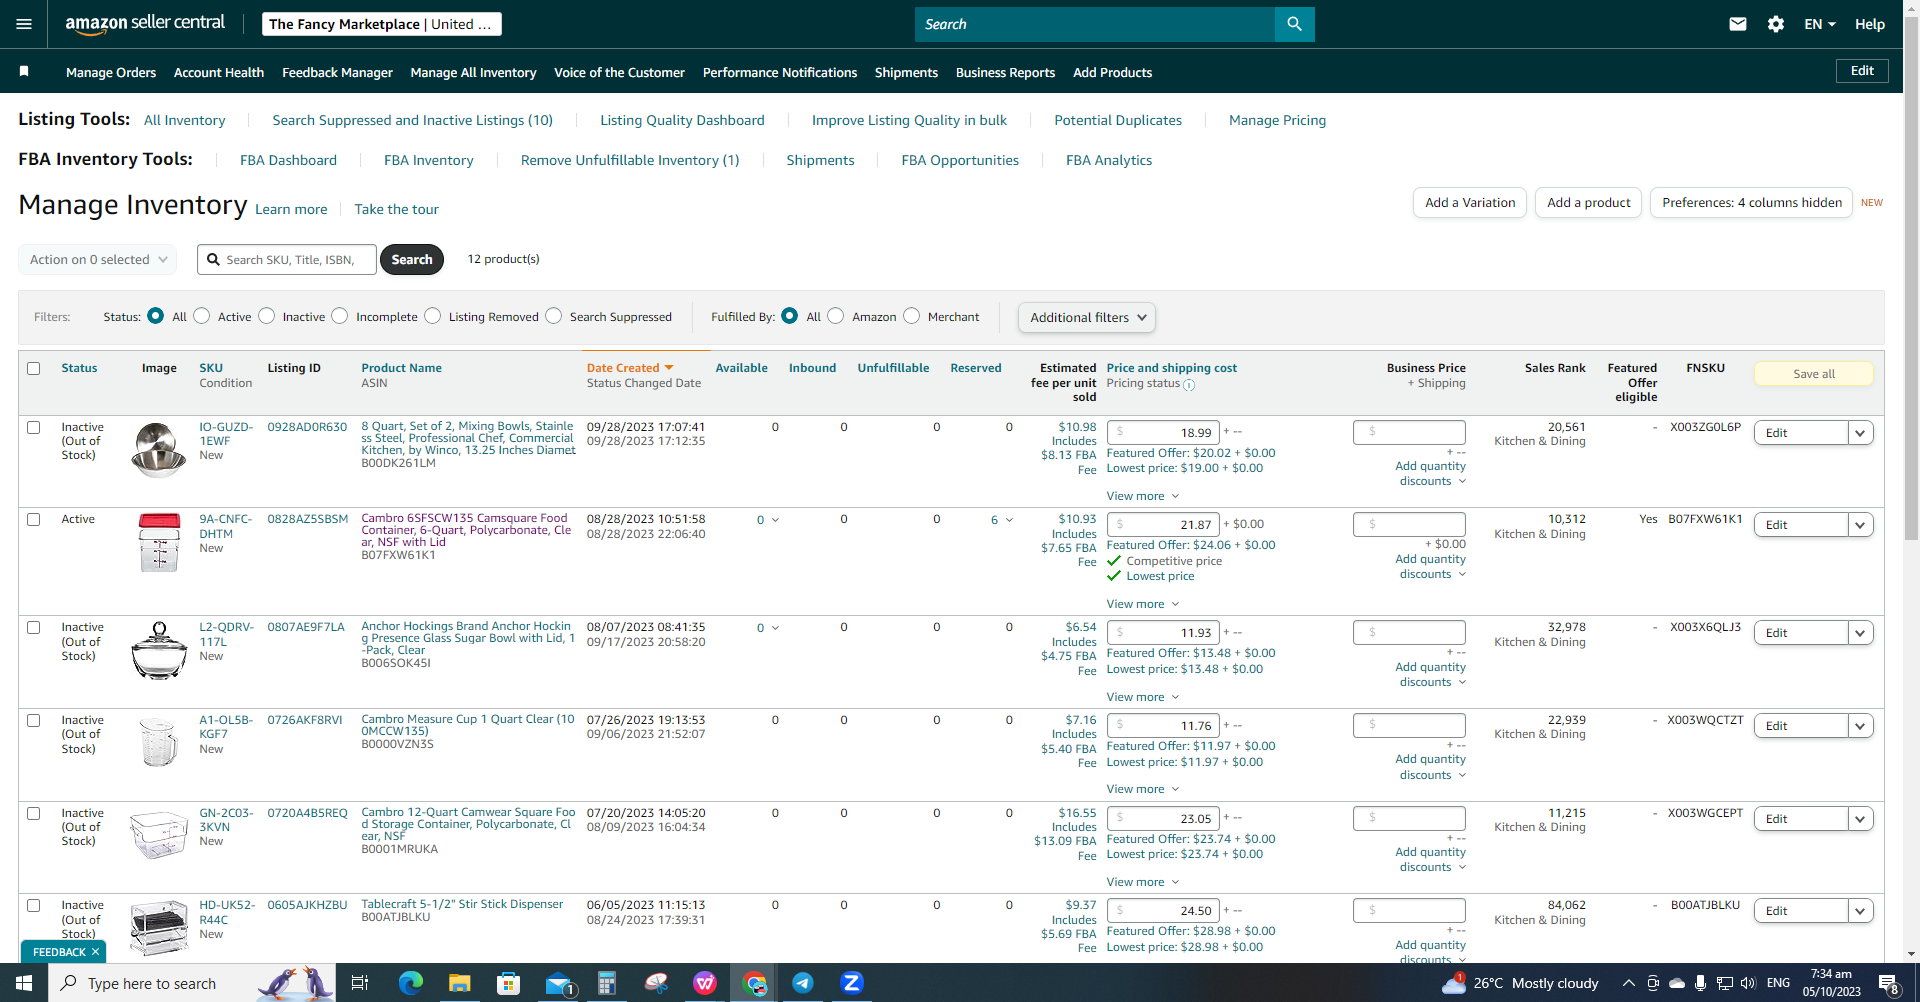The width and height of the screenshot is (1920, 1002).
Task: Open Edit dropdown arrow for Cambro 6SFSCW135 row
Action: coord(1860,525)
